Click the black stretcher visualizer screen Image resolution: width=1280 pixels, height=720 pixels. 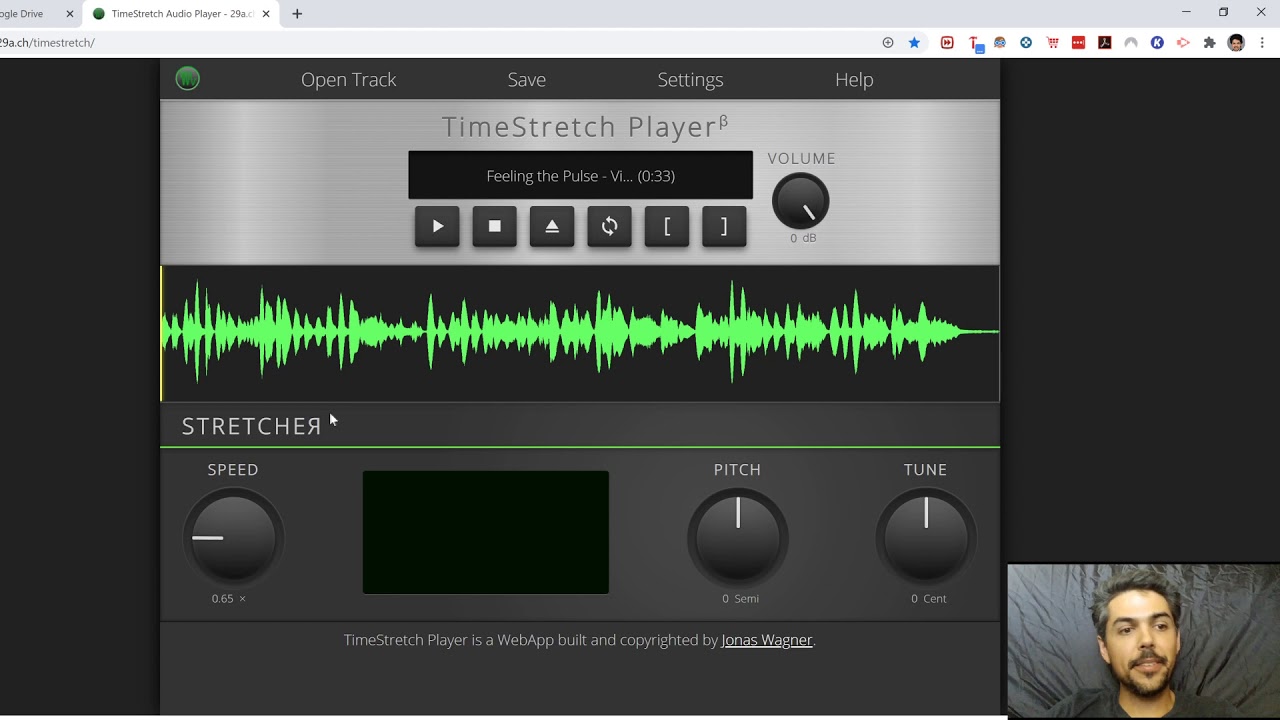point(485,532)
